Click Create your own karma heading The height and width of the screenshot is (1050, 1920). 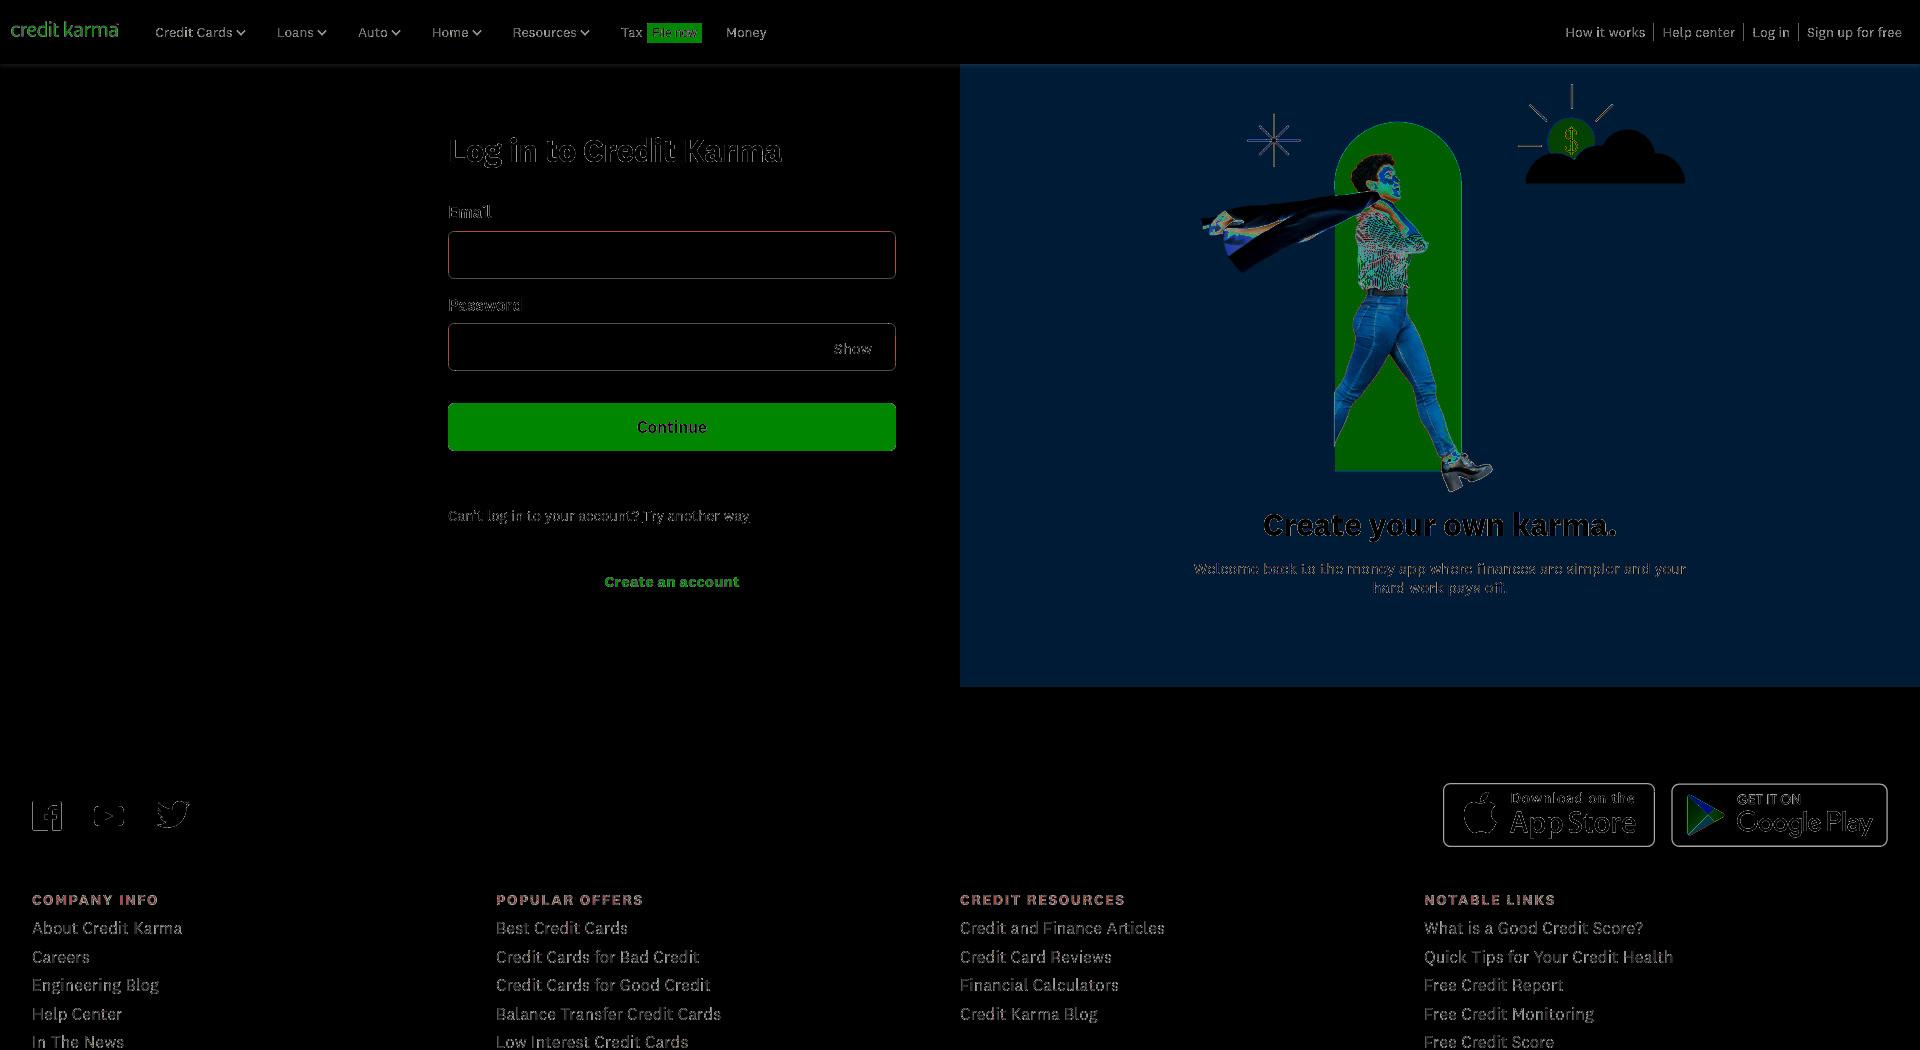1440,525
